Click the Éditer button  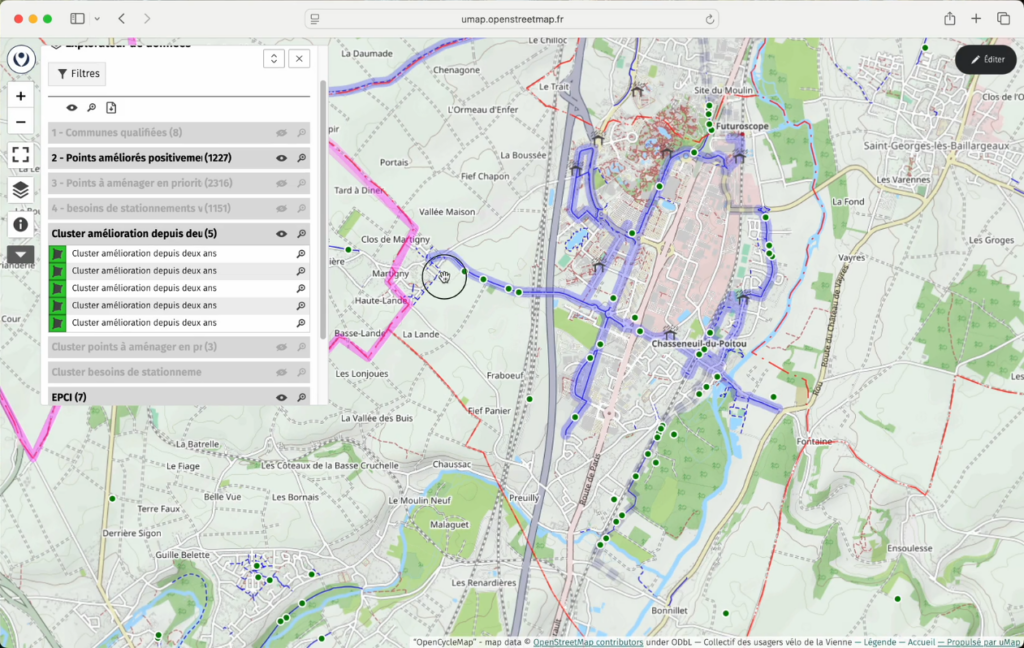pos(985,59)
